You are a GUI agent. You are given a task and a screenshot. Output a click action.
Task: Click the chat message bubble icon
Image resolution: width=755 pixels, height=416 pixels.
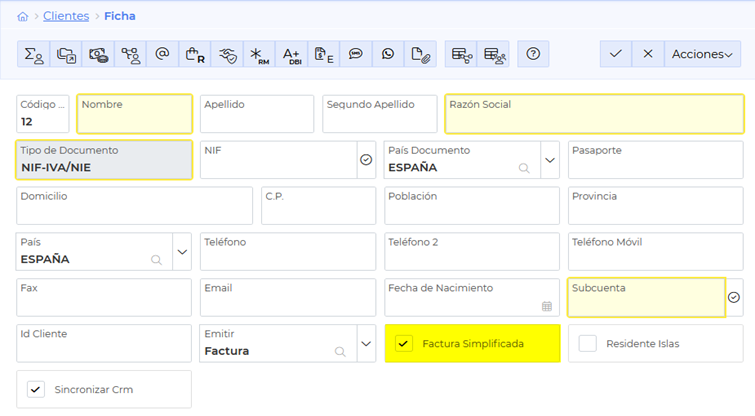pos(356,54)
